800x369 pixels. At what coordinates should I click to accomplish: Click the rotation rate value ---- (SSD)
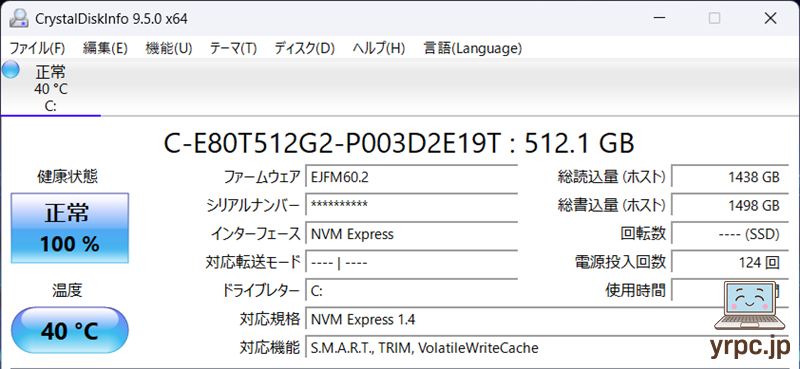click(x=730, y=234)
